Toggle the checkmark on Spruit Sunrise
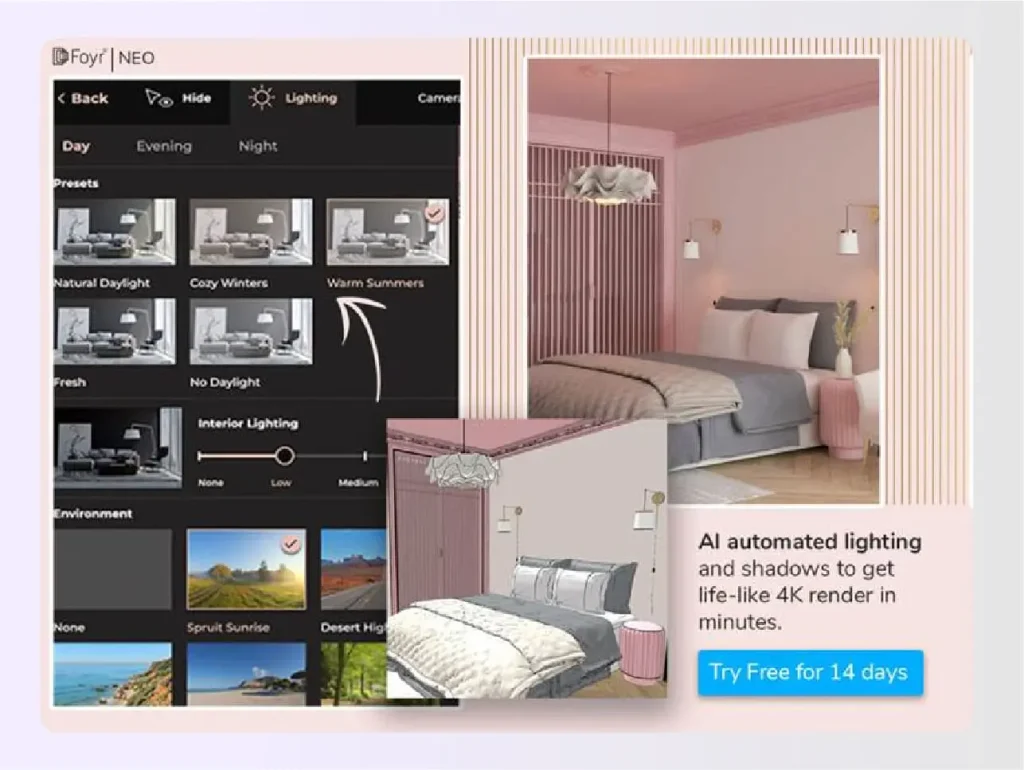This screenshot has height=770, width=1024. click(290, 543)
